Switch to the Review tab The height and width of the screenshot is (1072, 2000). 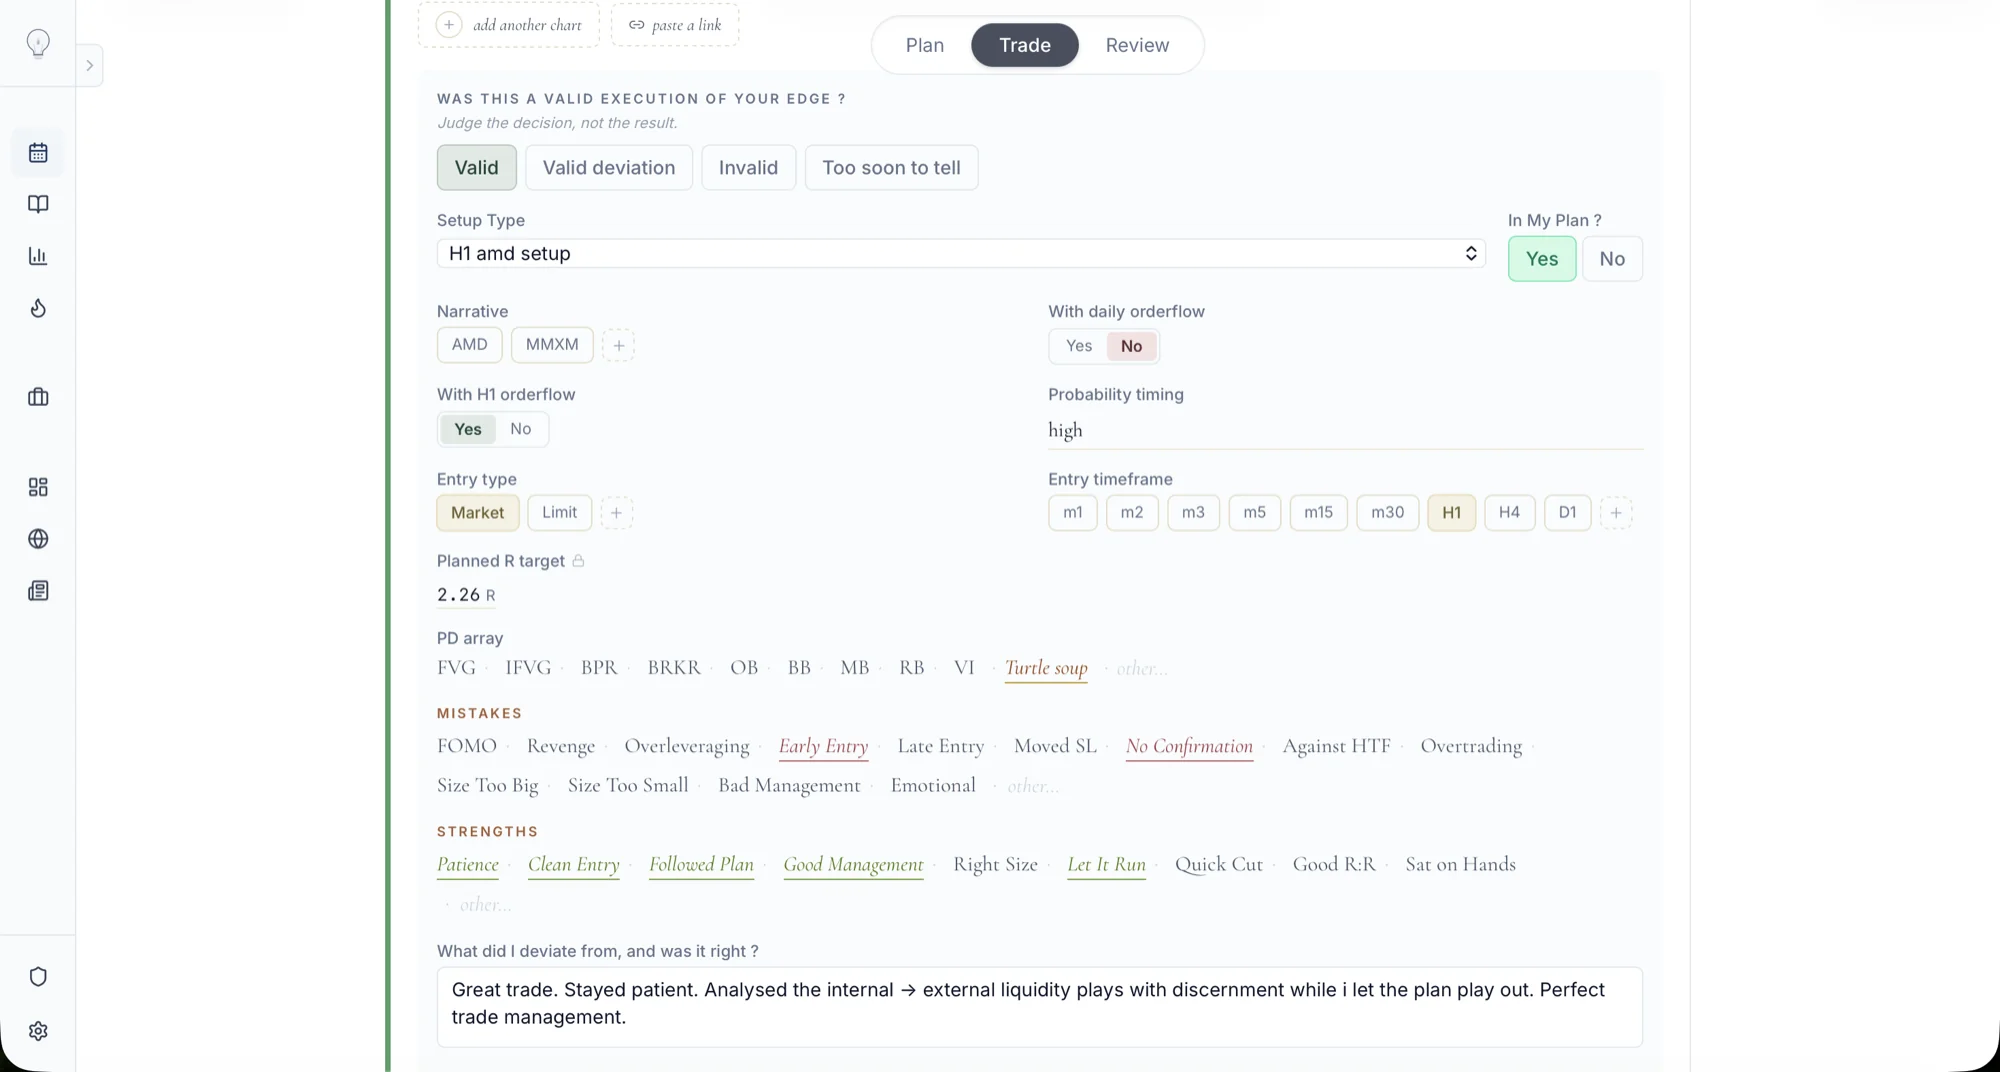coord(1136,46)
